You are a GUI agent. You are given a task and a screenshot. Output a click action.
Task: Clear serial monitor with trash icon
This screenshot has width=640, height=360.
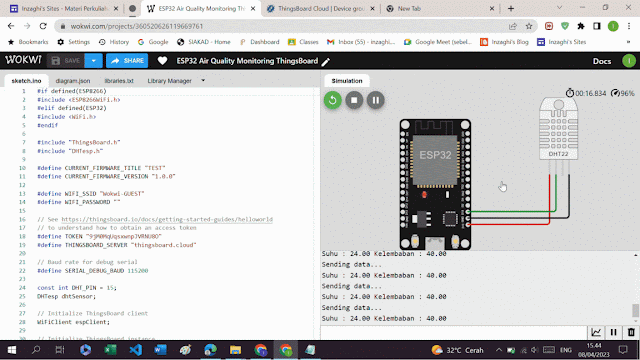[x=631, y=332]
